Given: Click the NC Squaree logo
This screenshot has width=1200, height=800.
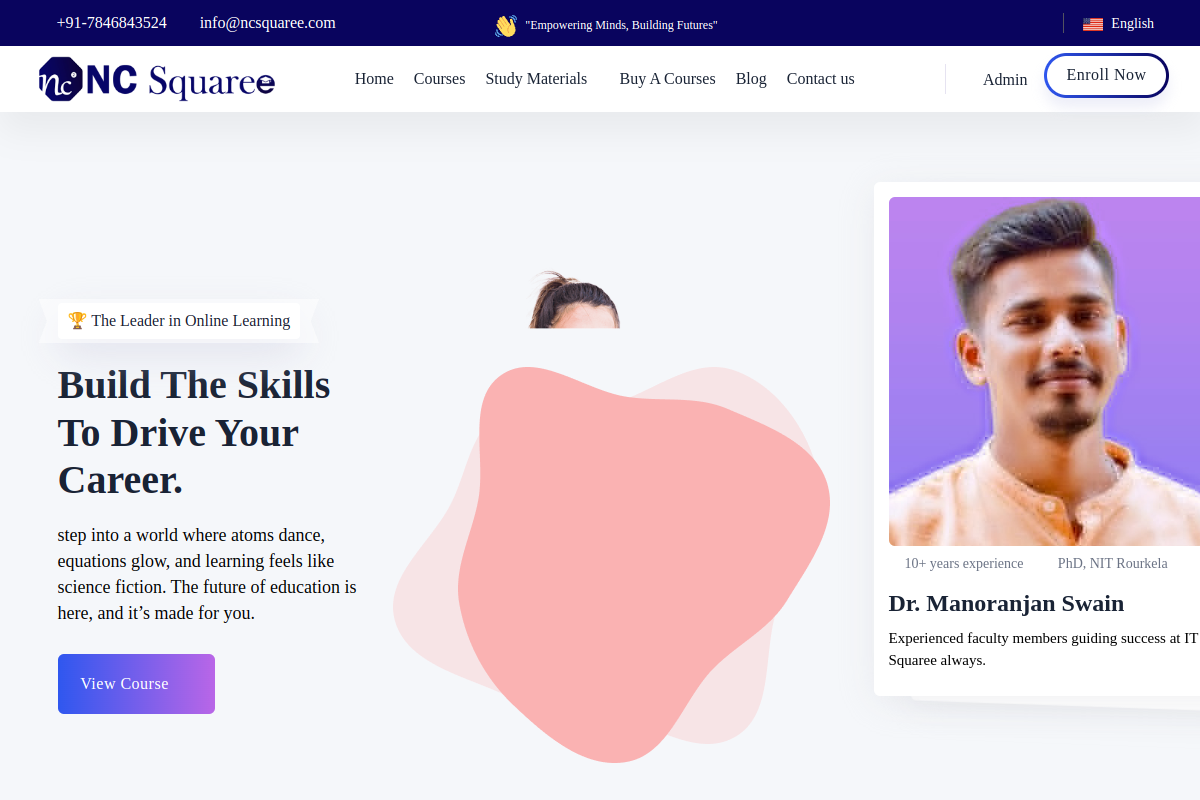Looking at the screenshot, I should (x=157, y=79).
